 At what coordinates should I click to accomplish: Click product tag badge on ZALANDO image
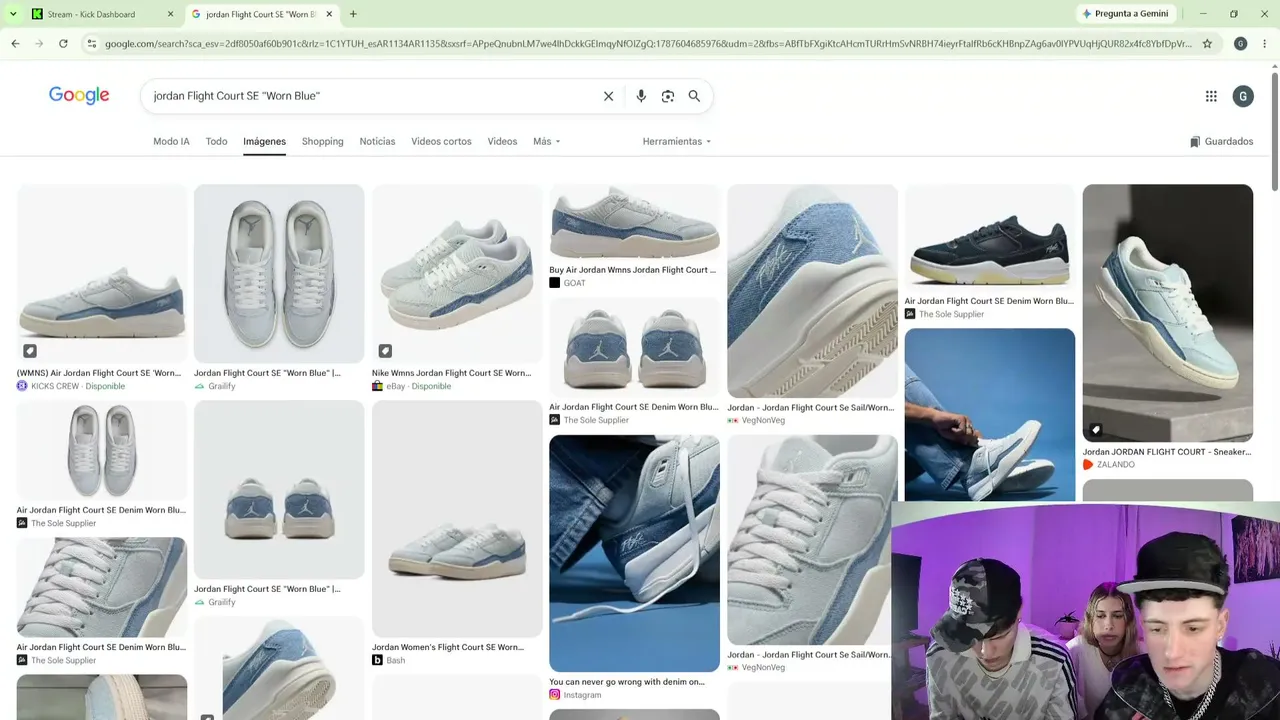click(x=1096, y=430)
